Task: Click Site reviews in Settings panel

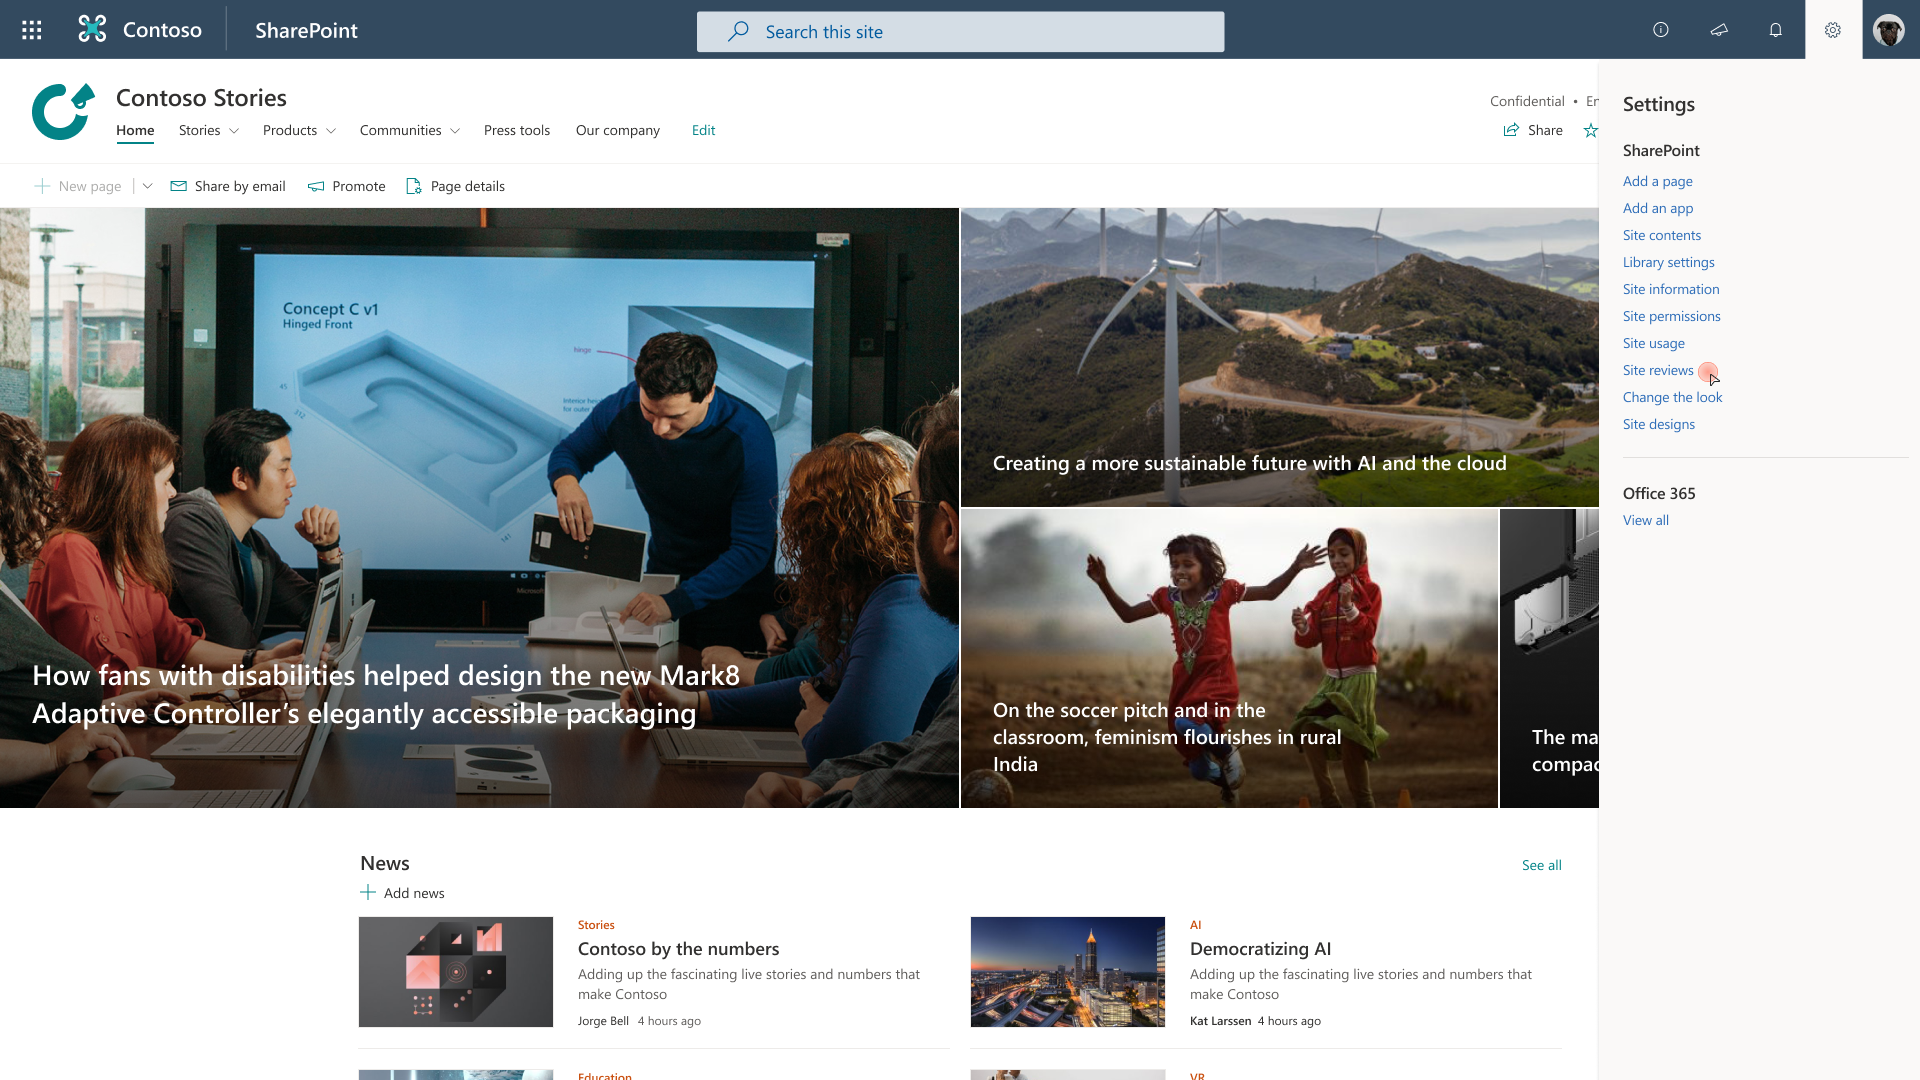Action: coord(1657,370)
